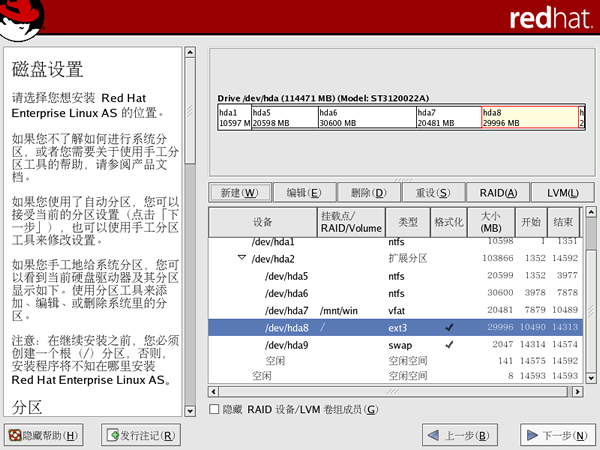
Task: Click the Reset (重设) button
Action: coord(433,192)
